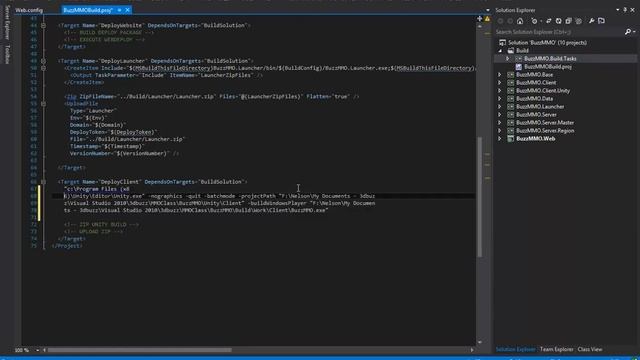This screenshot has width=640, height=360.
Task: Expand BuzzMMO.Data project
Action: pos(500,99)
